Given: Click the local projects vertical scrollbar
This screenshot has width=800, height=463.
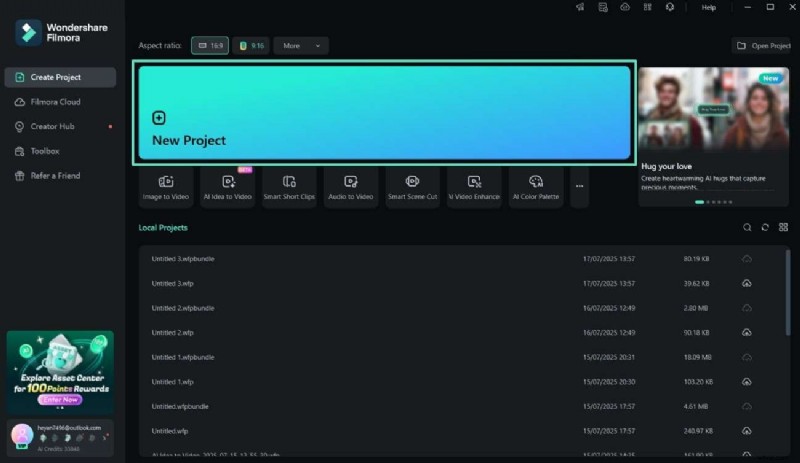Looking at the screenshot, I should [788, 293].
